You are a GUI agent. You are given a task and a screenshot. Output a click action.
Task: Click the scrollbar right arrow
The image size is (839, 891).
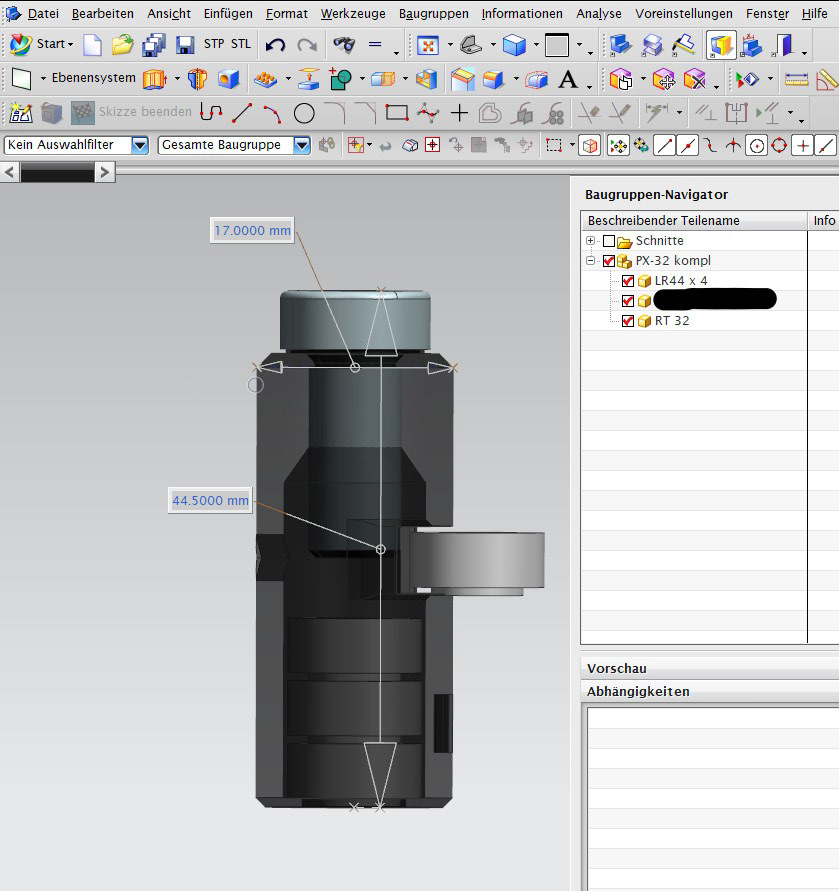pos(105,172)
